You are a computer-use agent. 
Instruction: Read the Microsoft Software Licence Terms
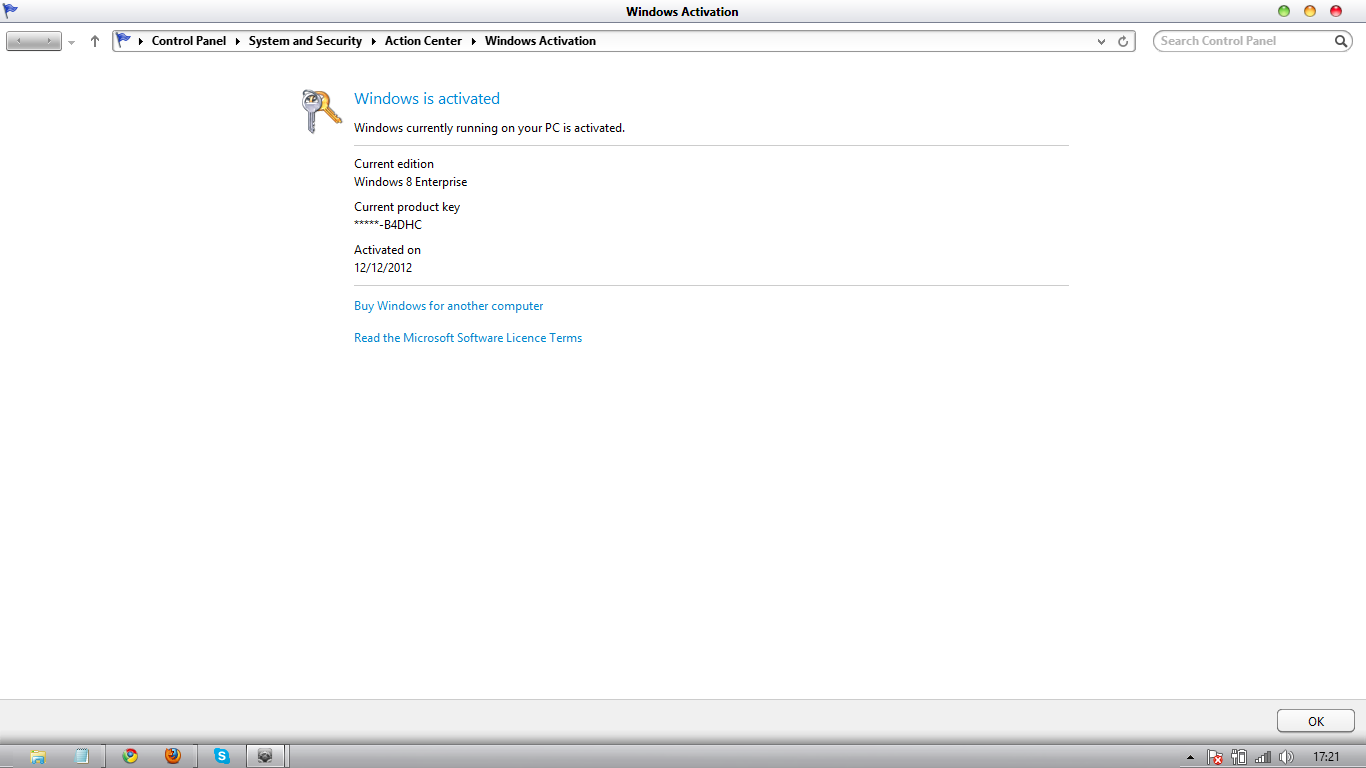pos(468,338)
